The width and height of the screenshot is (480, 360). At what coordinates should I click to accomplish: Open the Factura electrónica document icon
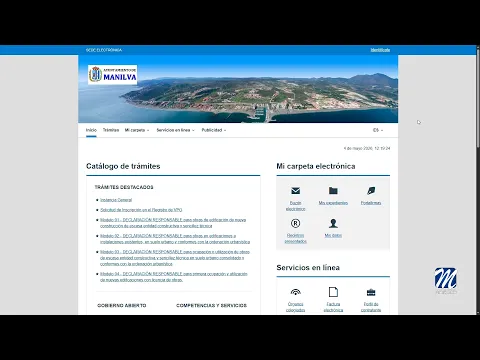coord(333,292)
